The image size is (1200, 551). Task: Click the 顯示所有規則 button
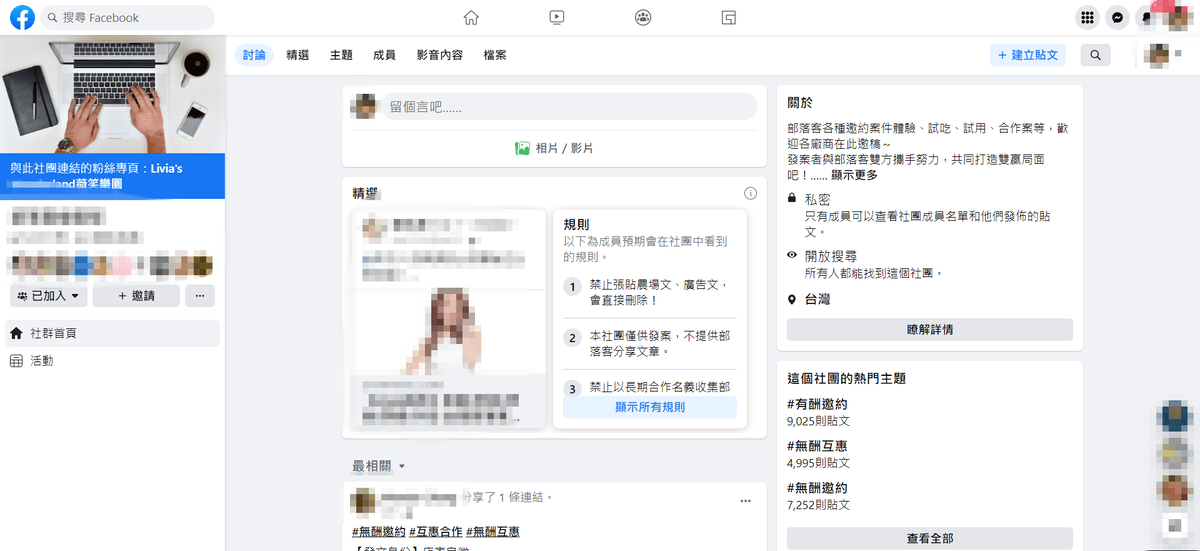(649, 407)
